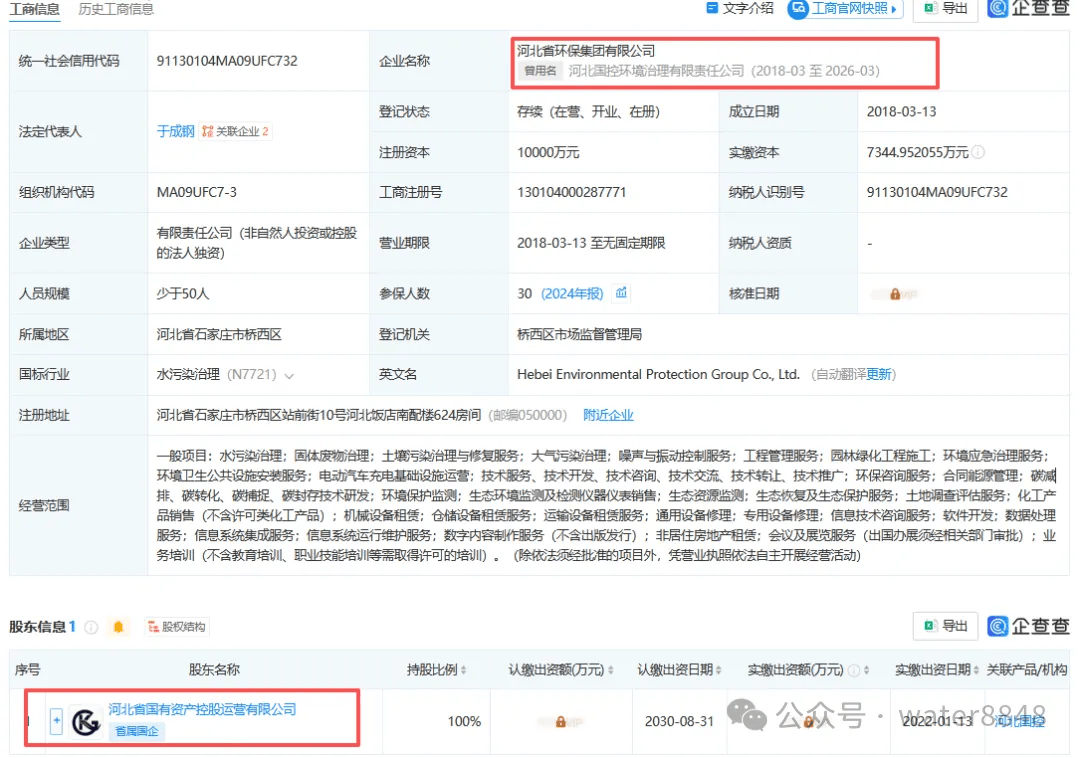Open legal representative 于成钢 link

tap(175, 131)
